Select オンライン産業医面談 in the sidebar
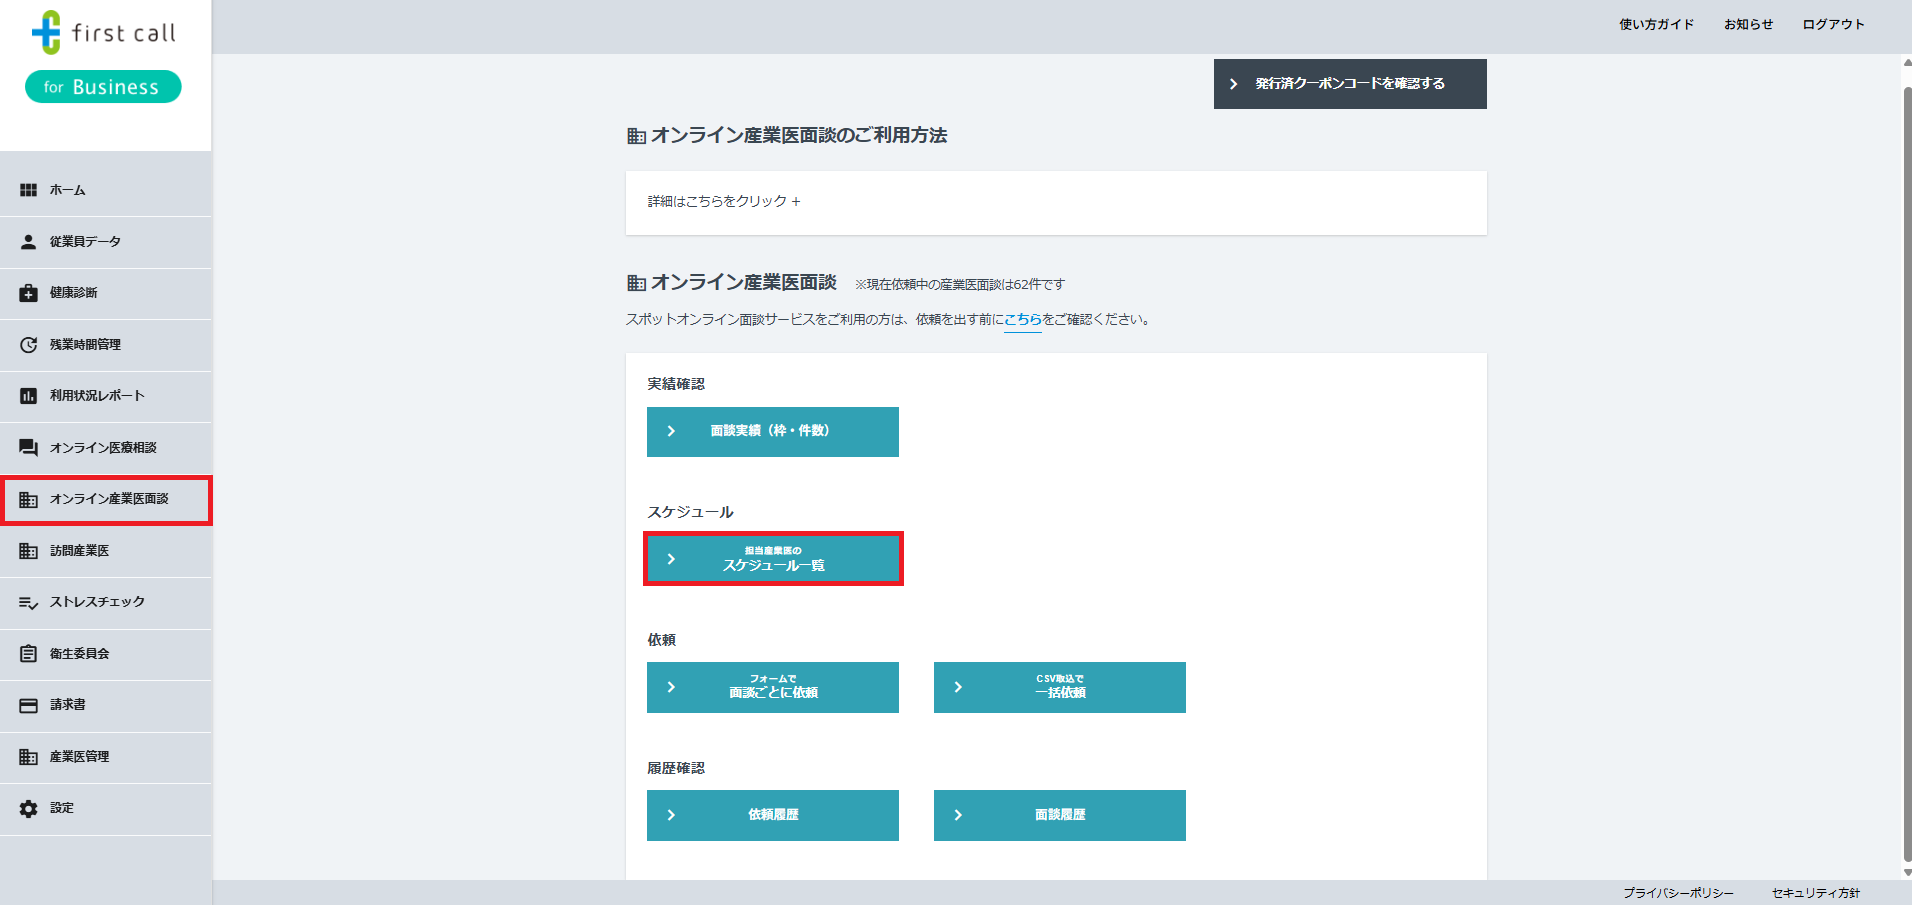 coord(106,499)
